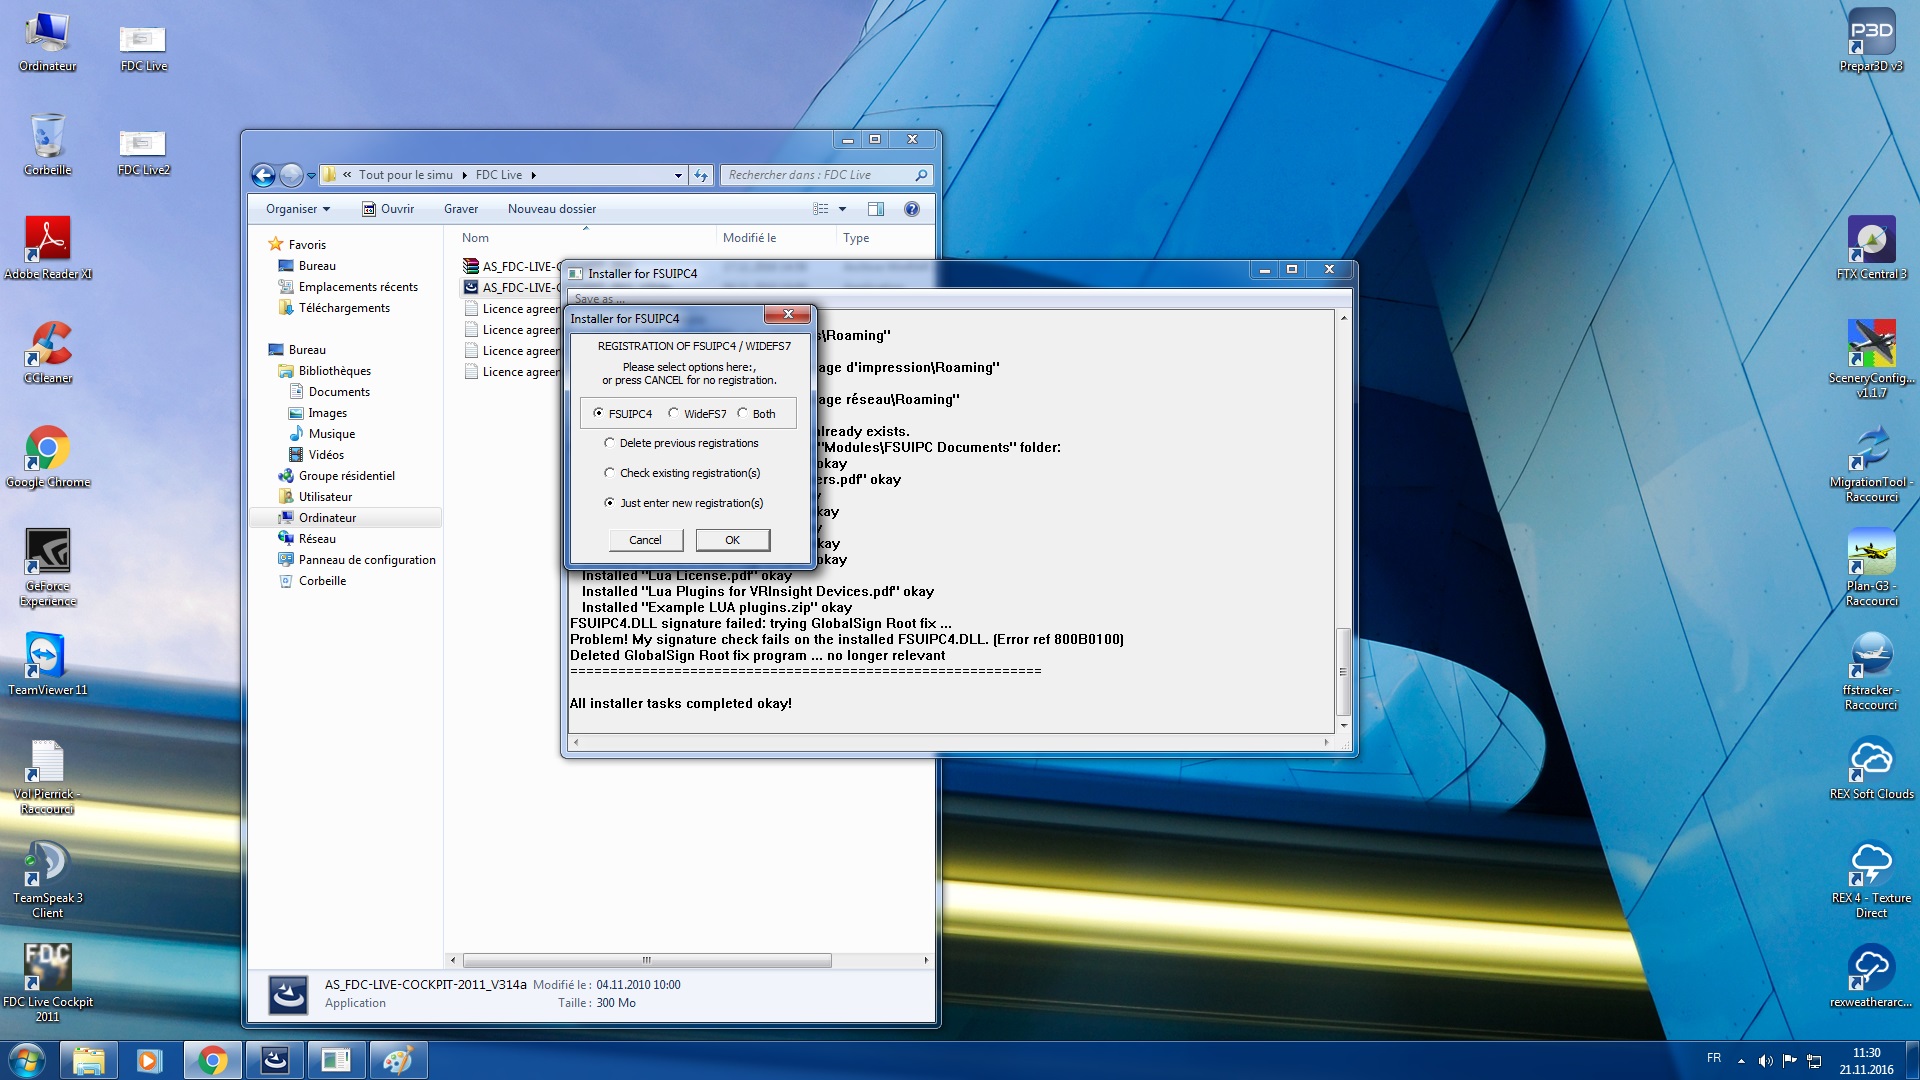The image size is (1920, 1080).
Task: Open the REX Soft Clouds icon
Action: tap(1870, 762)
